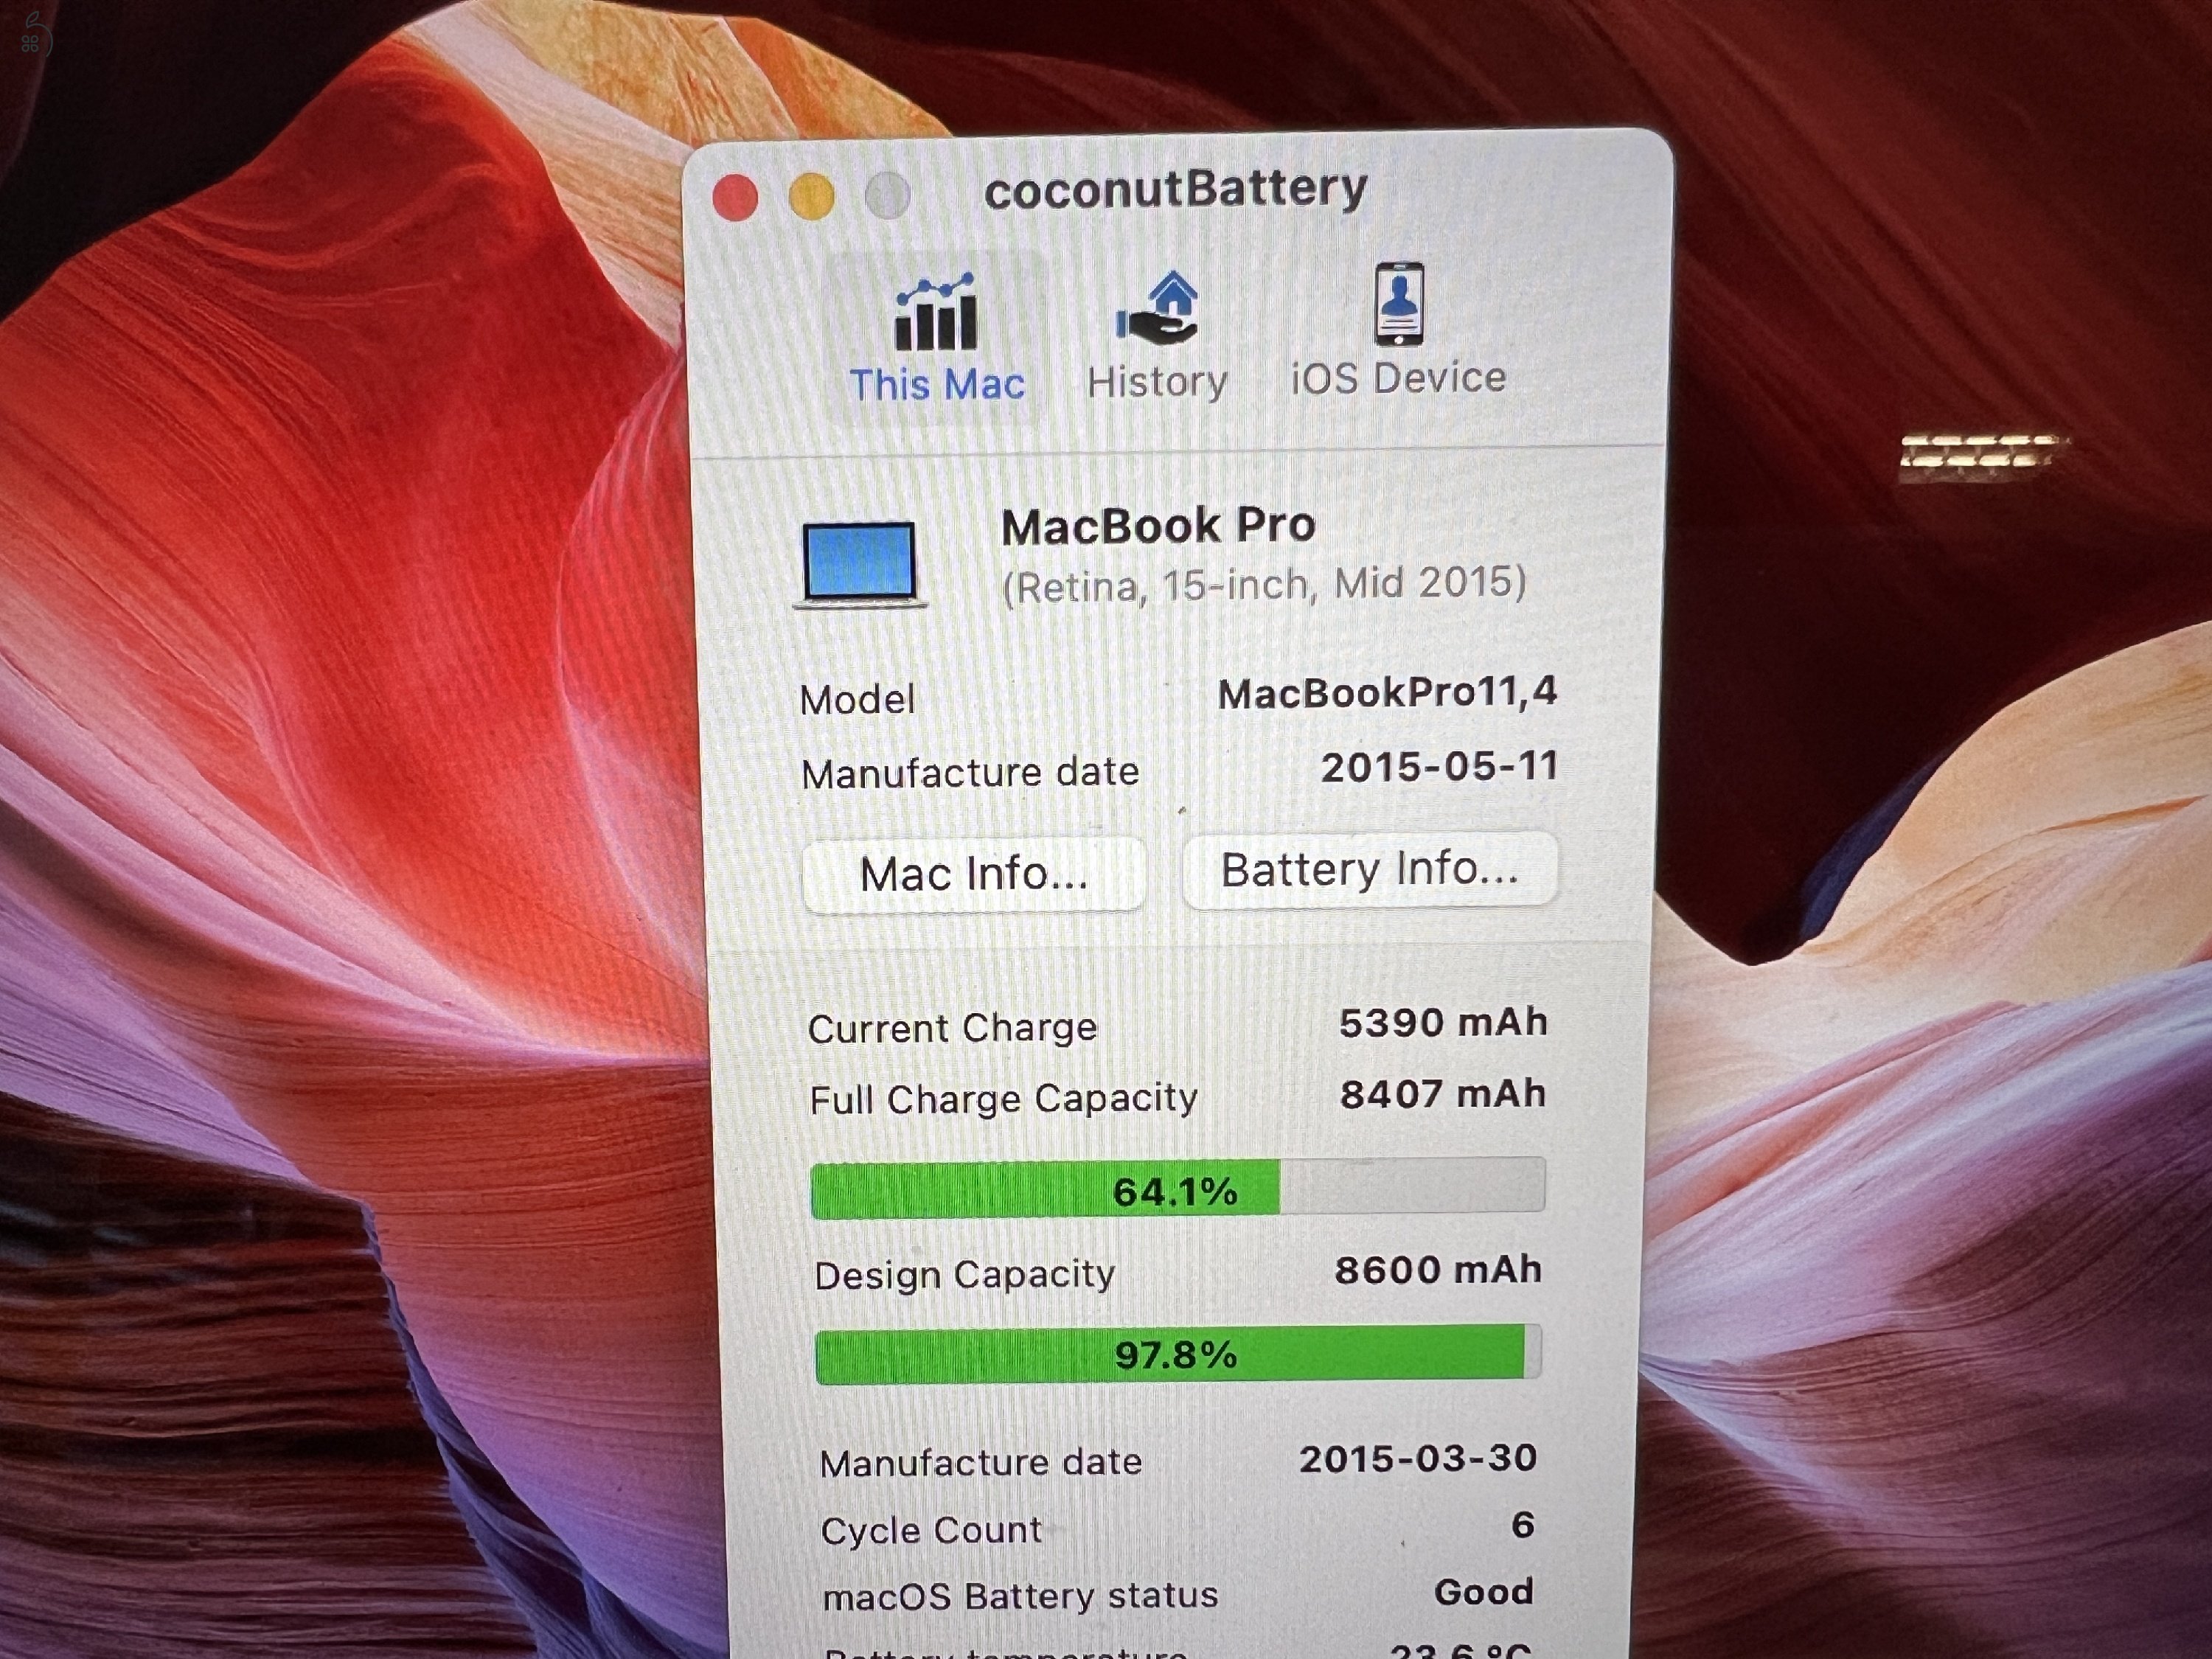Click the coconutBattery window title
The width and height of the screenshot is (2212, 1659).
[1175, 189]
